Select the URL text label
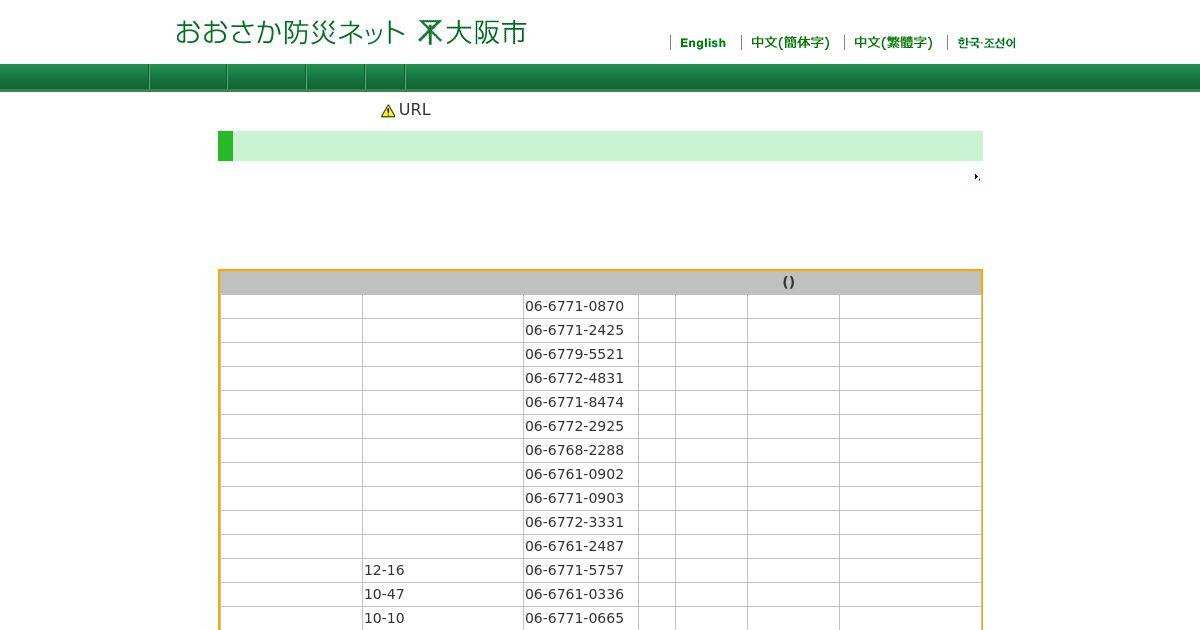1200x630 pixels. click(x=415, y=110)
